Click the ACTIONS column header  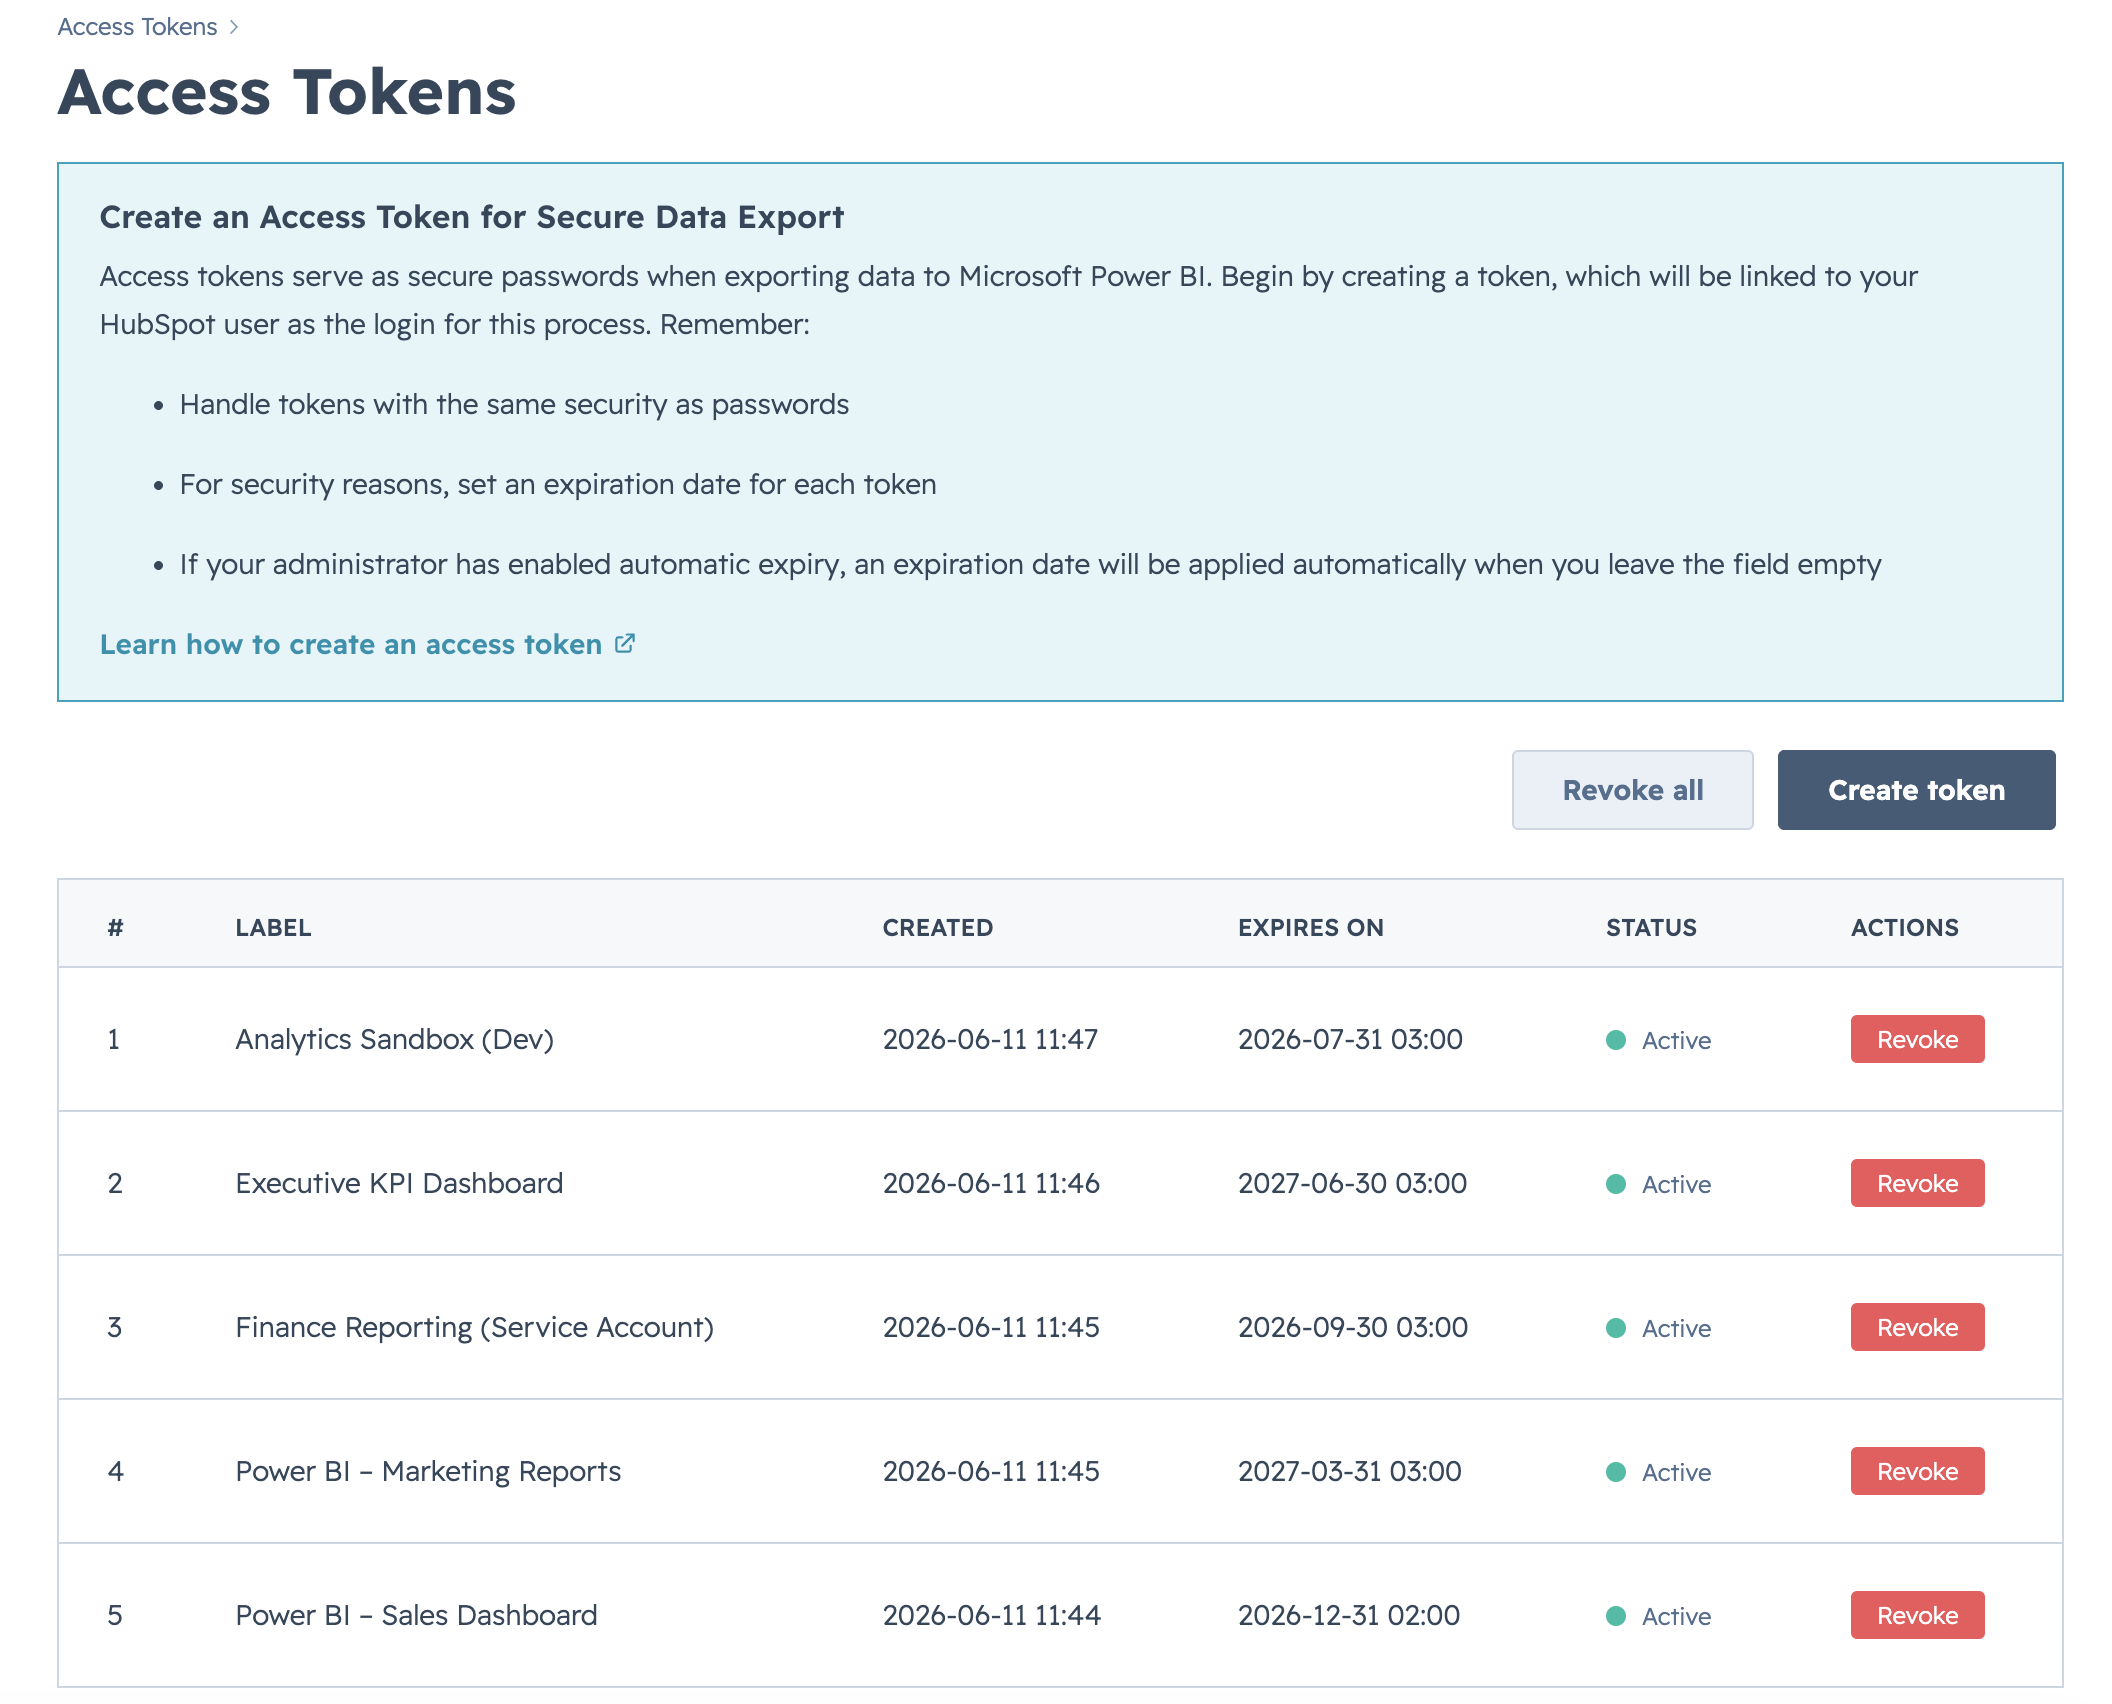(x=1904, y=927)
